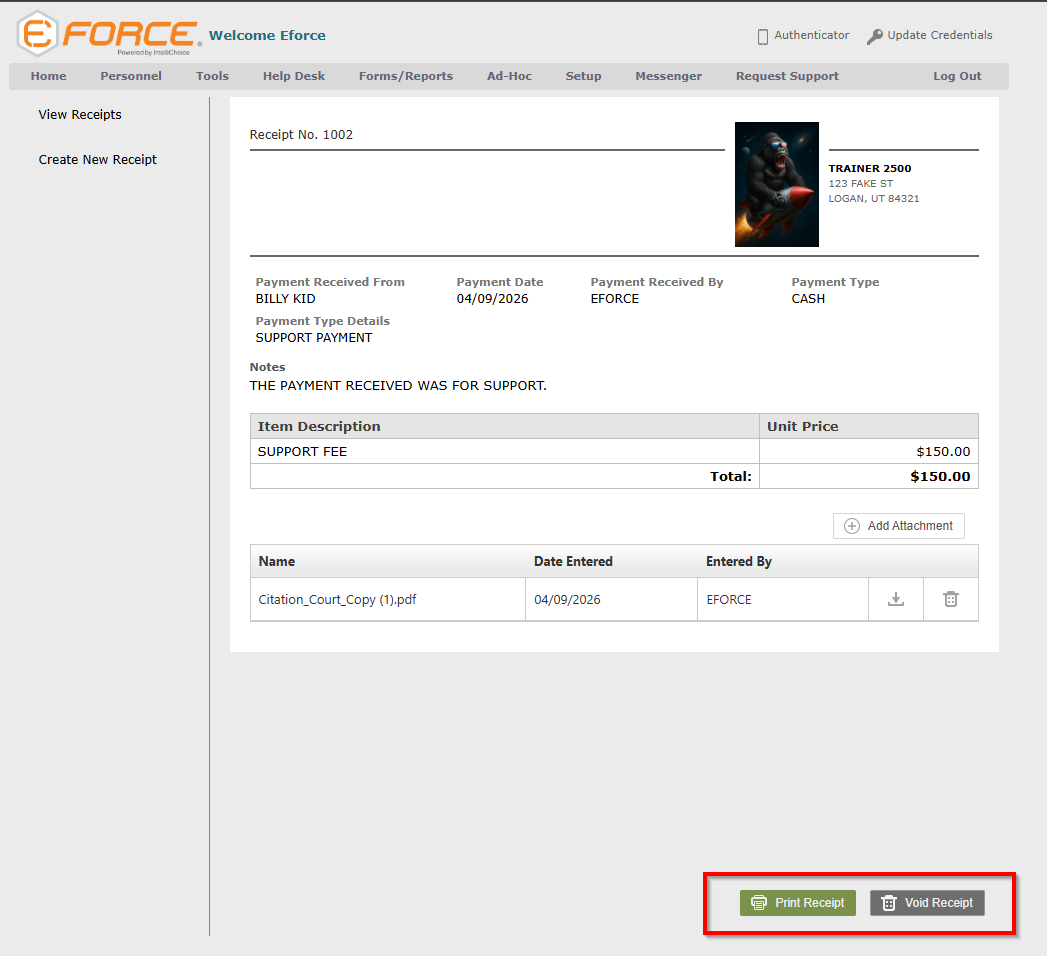Open the Messenger menu
Image resolution: width=1047 pixels, height=956 pixels.
click(668, 76)
